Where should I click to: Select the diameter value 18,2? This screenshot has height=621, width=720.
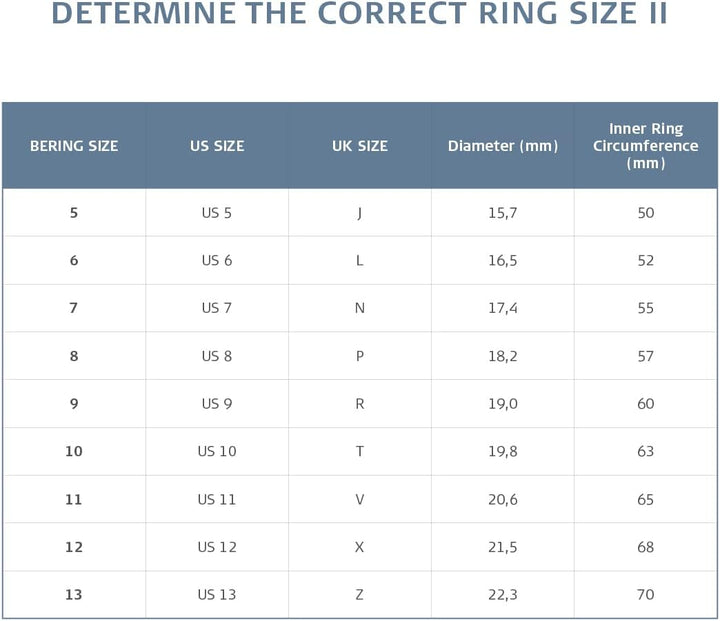(502, 356)
